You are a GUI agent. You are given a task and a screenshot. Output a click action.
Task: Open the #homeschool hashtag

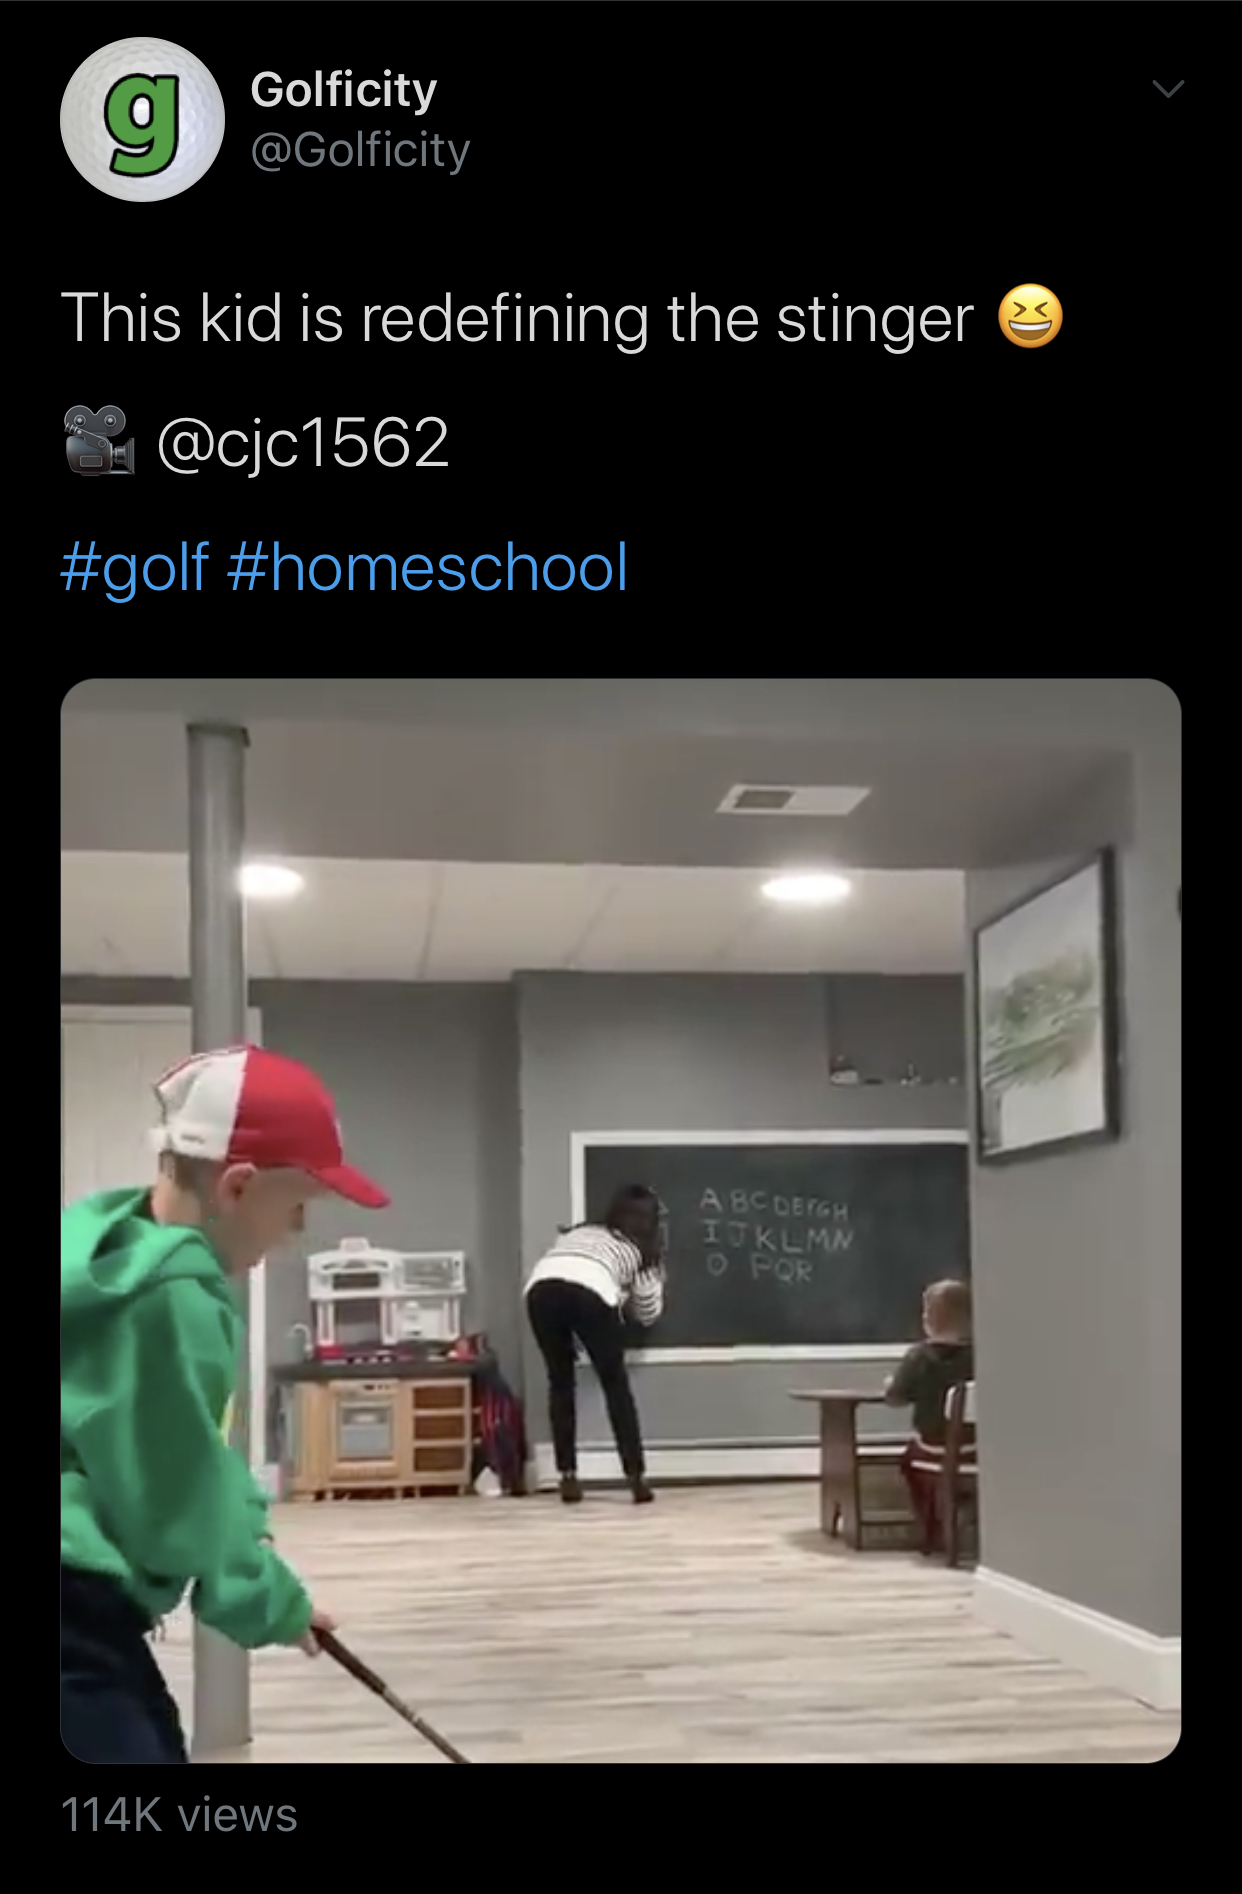(427, 567)
